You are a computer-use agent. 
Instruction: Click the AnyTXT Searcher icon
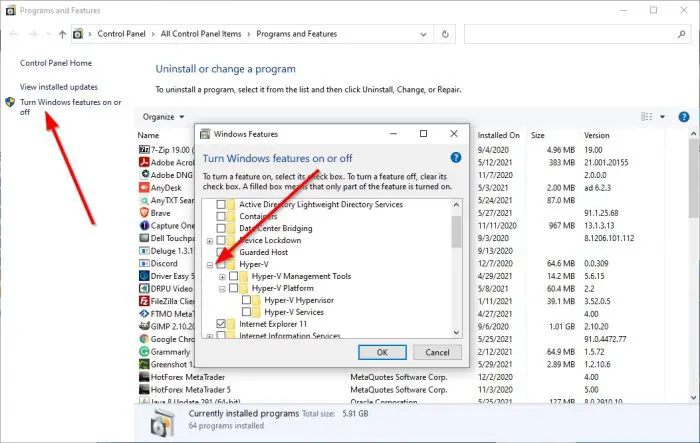click(144, 201)
